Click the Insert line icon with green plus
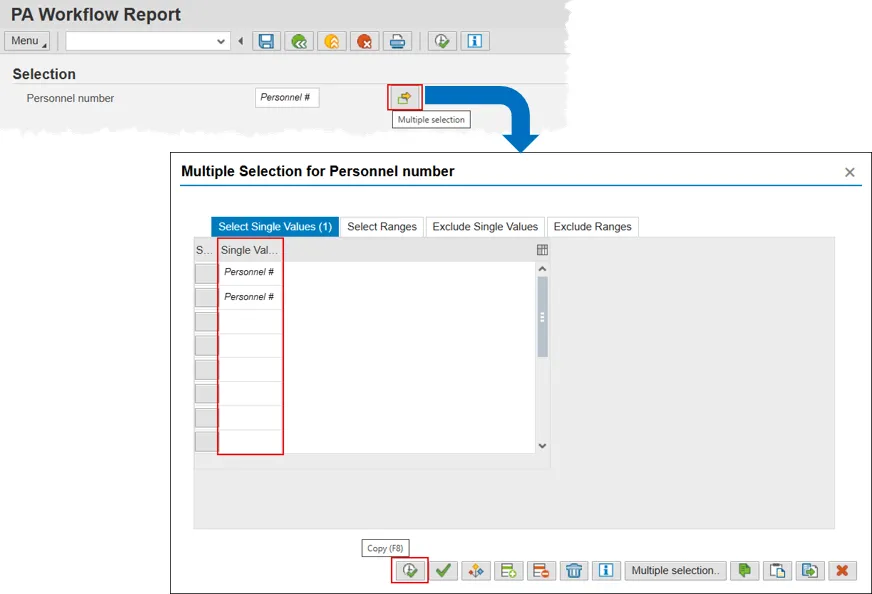 (509, 570)
